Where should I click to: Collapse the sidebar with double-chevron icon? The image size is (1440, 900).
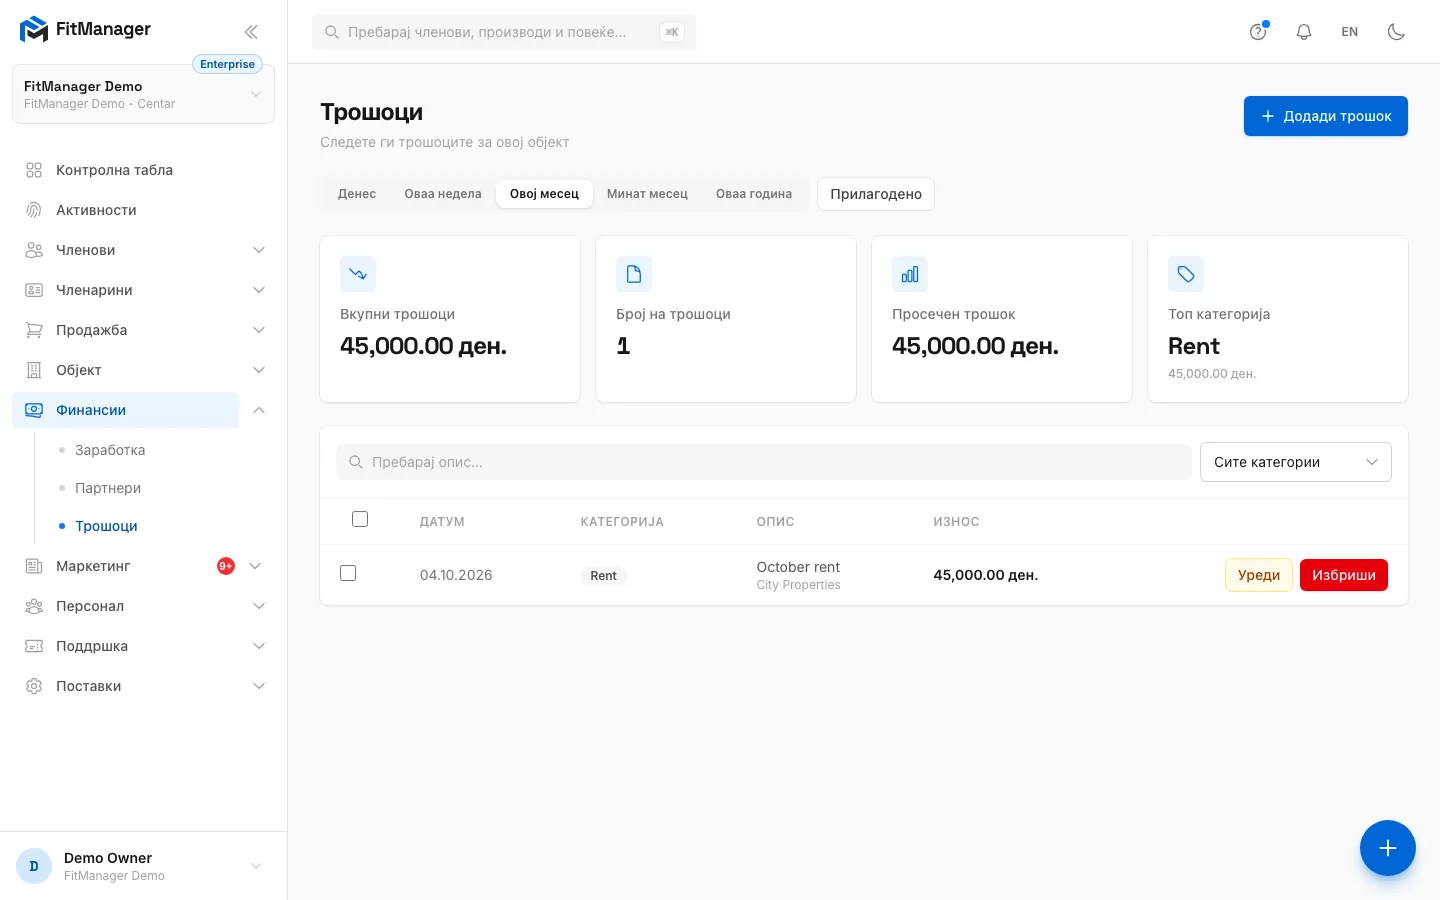(x=251, y=32)
